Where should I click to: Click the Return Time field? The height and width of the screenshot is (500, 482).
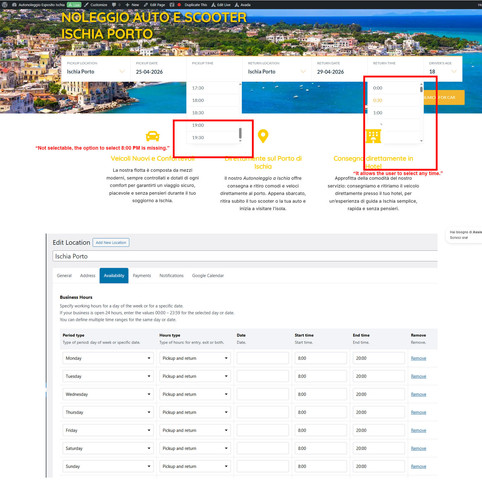pyautogui.click(x=396, y=69)
